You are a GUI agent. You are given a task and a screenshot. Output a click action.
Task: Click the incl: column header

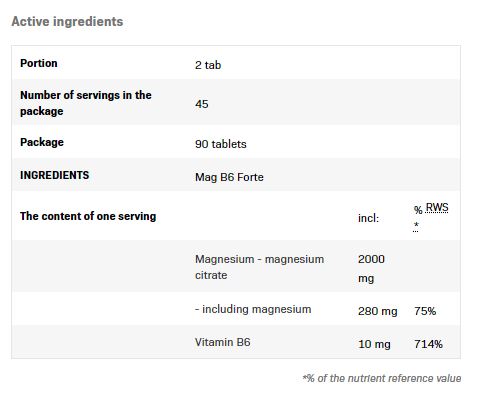[368, 218]
